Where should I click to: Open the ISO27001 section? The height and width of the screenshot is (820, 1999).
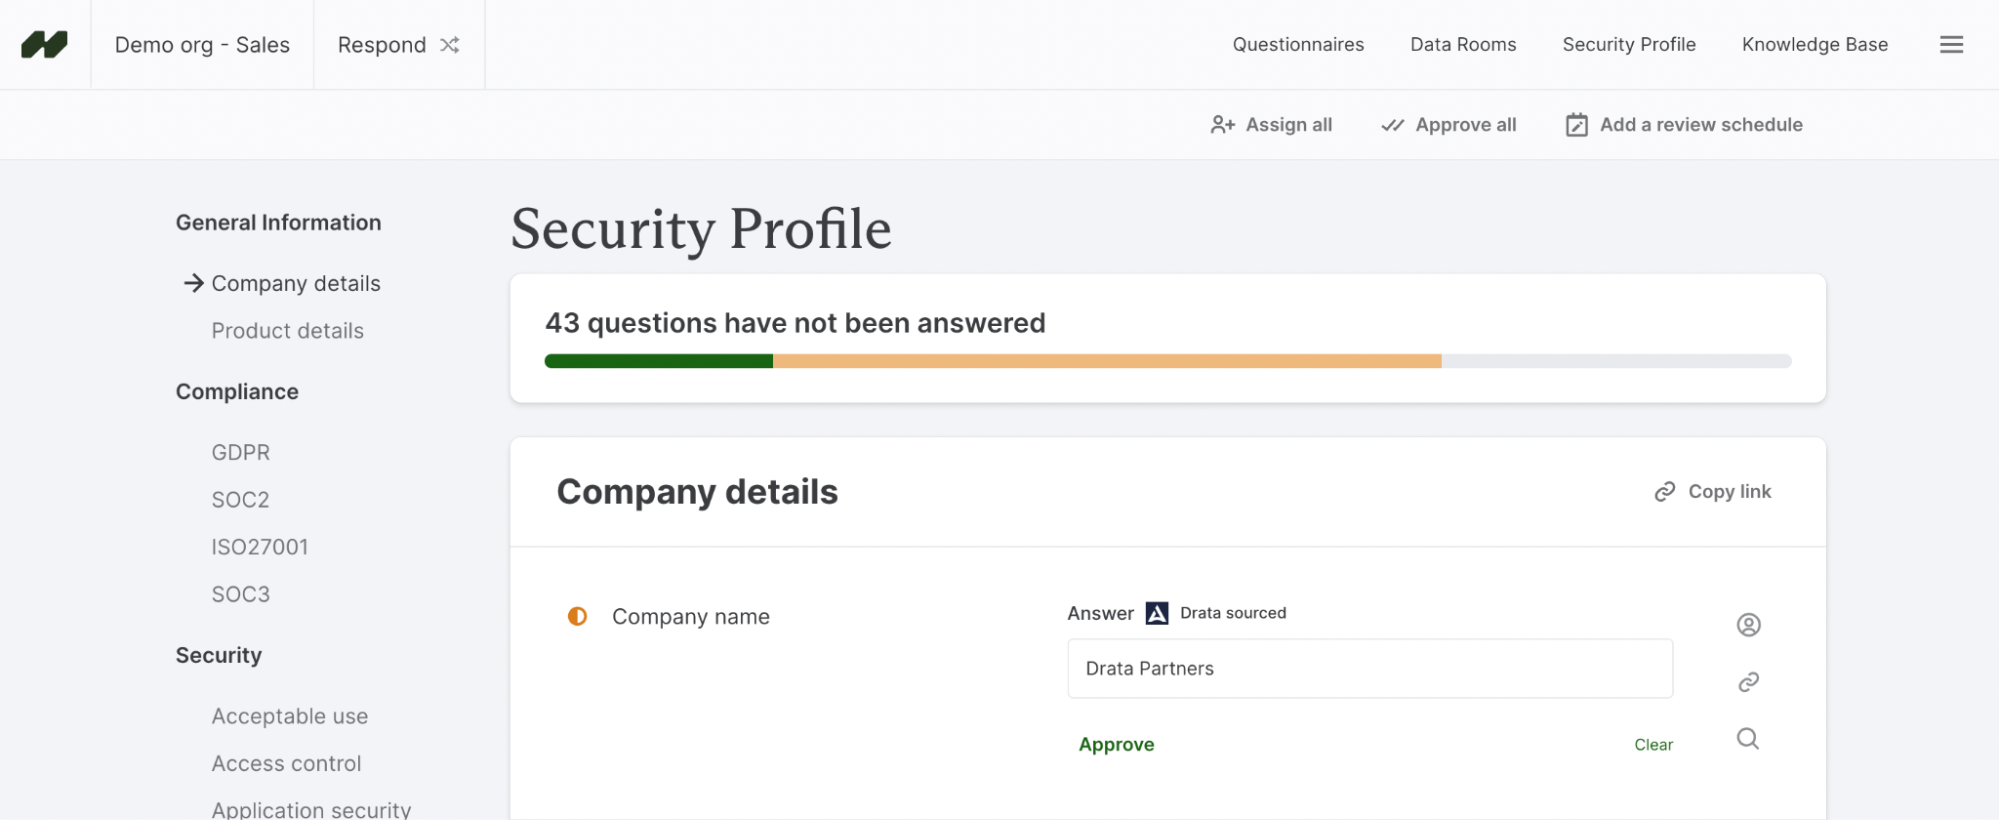pyautogui.click(x=259, y=547)
